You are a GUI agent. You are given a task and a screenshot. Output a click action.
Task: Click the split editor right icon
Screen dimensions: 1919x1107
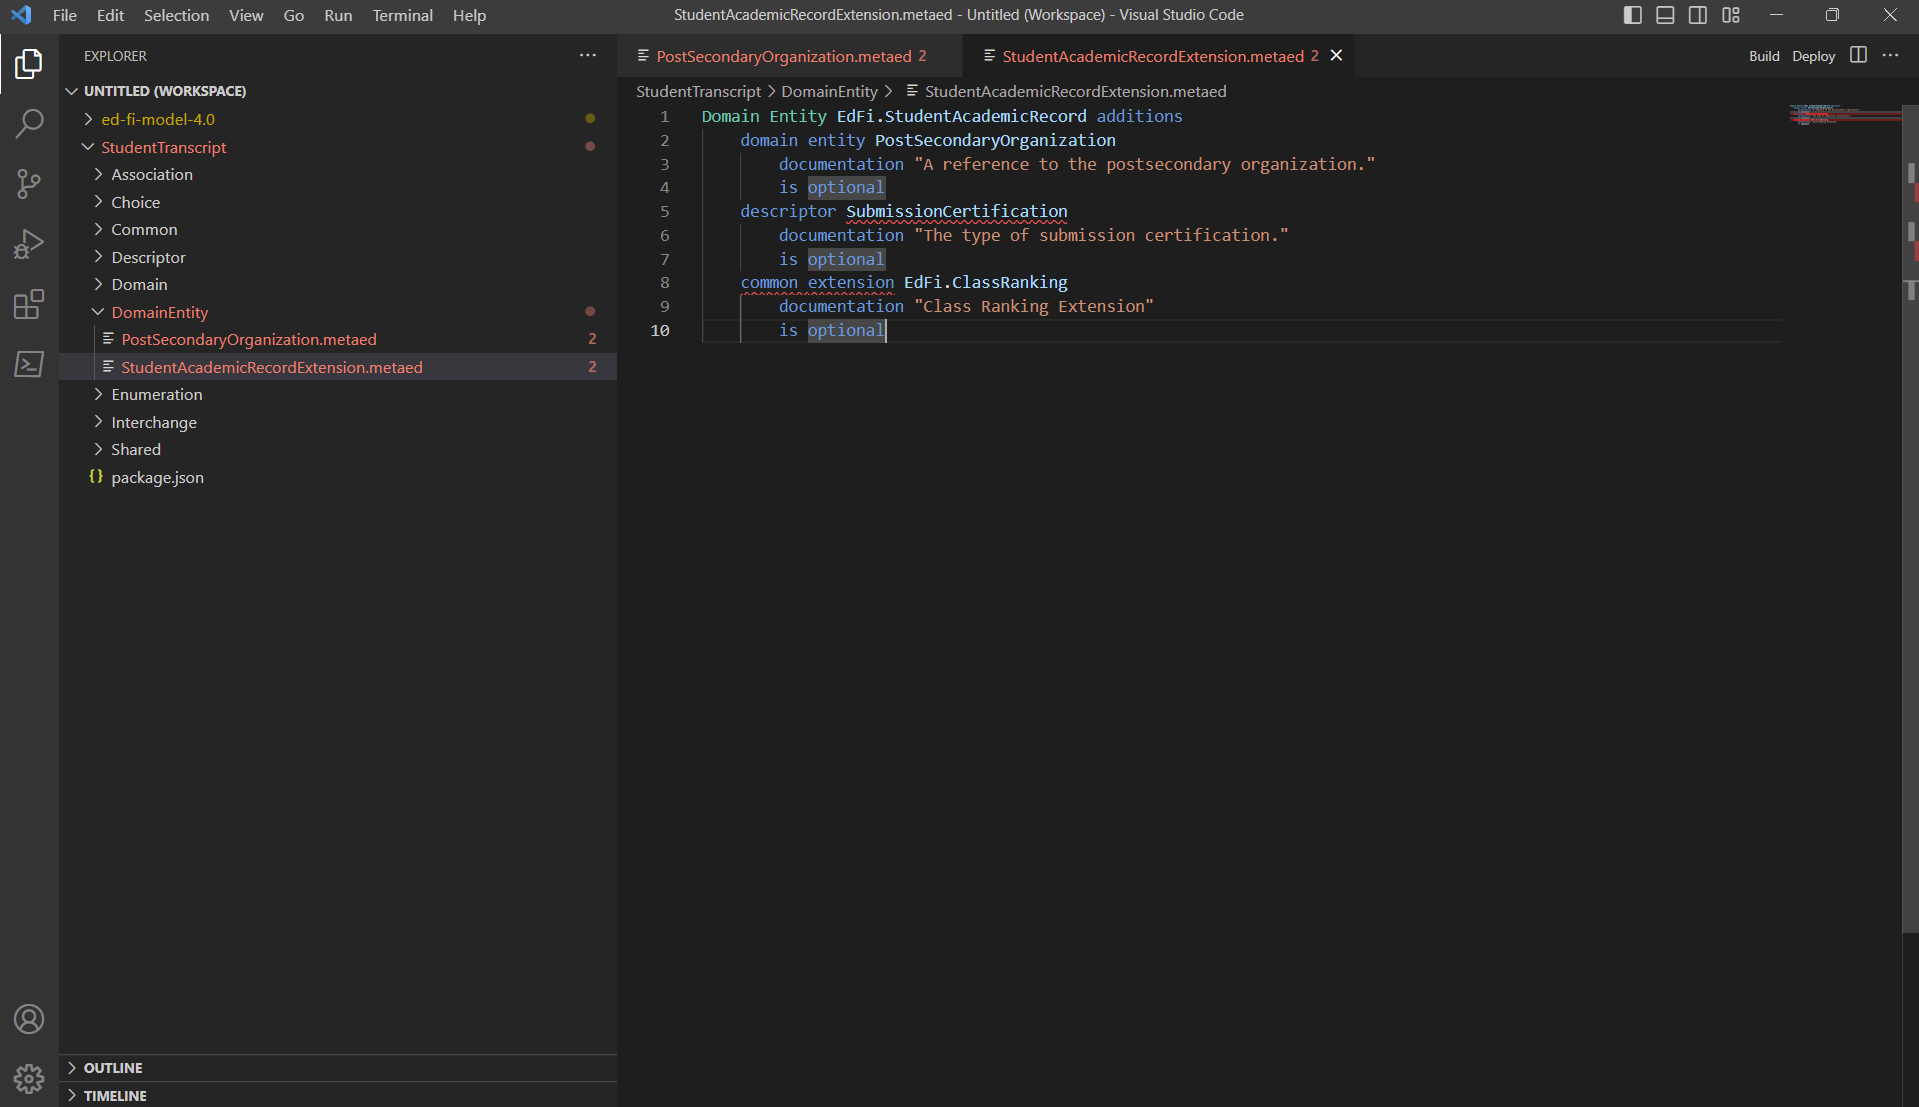point(1858,55)
